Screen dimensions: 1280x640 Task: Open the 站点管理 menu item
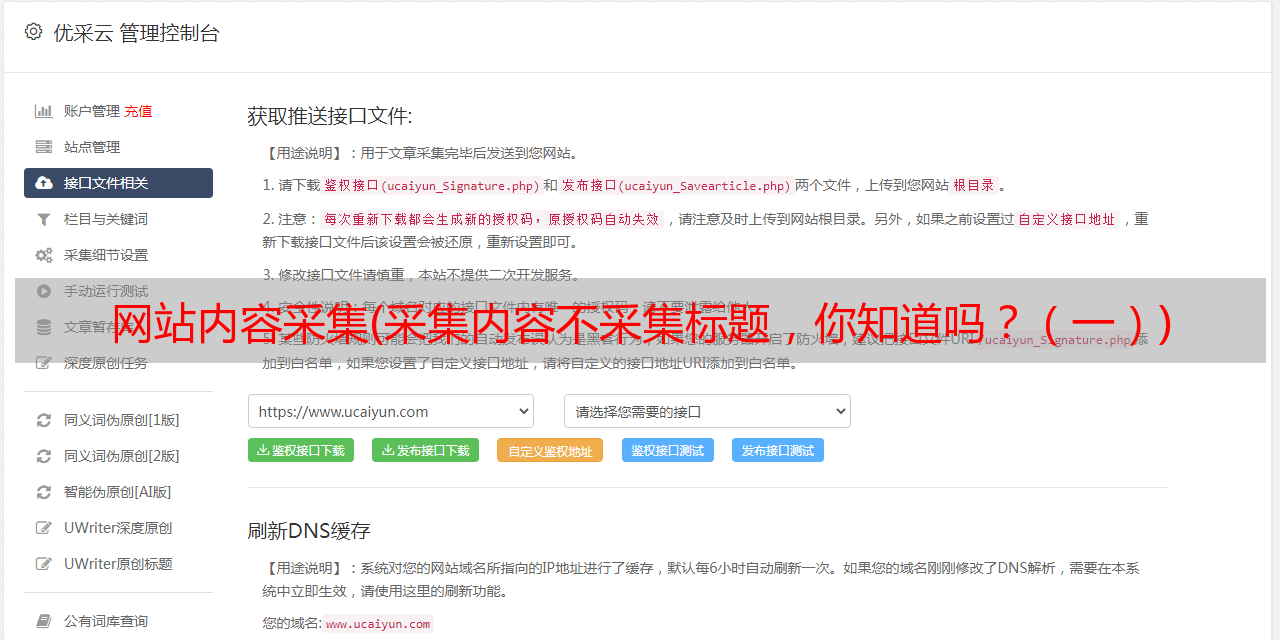point(118,147)
